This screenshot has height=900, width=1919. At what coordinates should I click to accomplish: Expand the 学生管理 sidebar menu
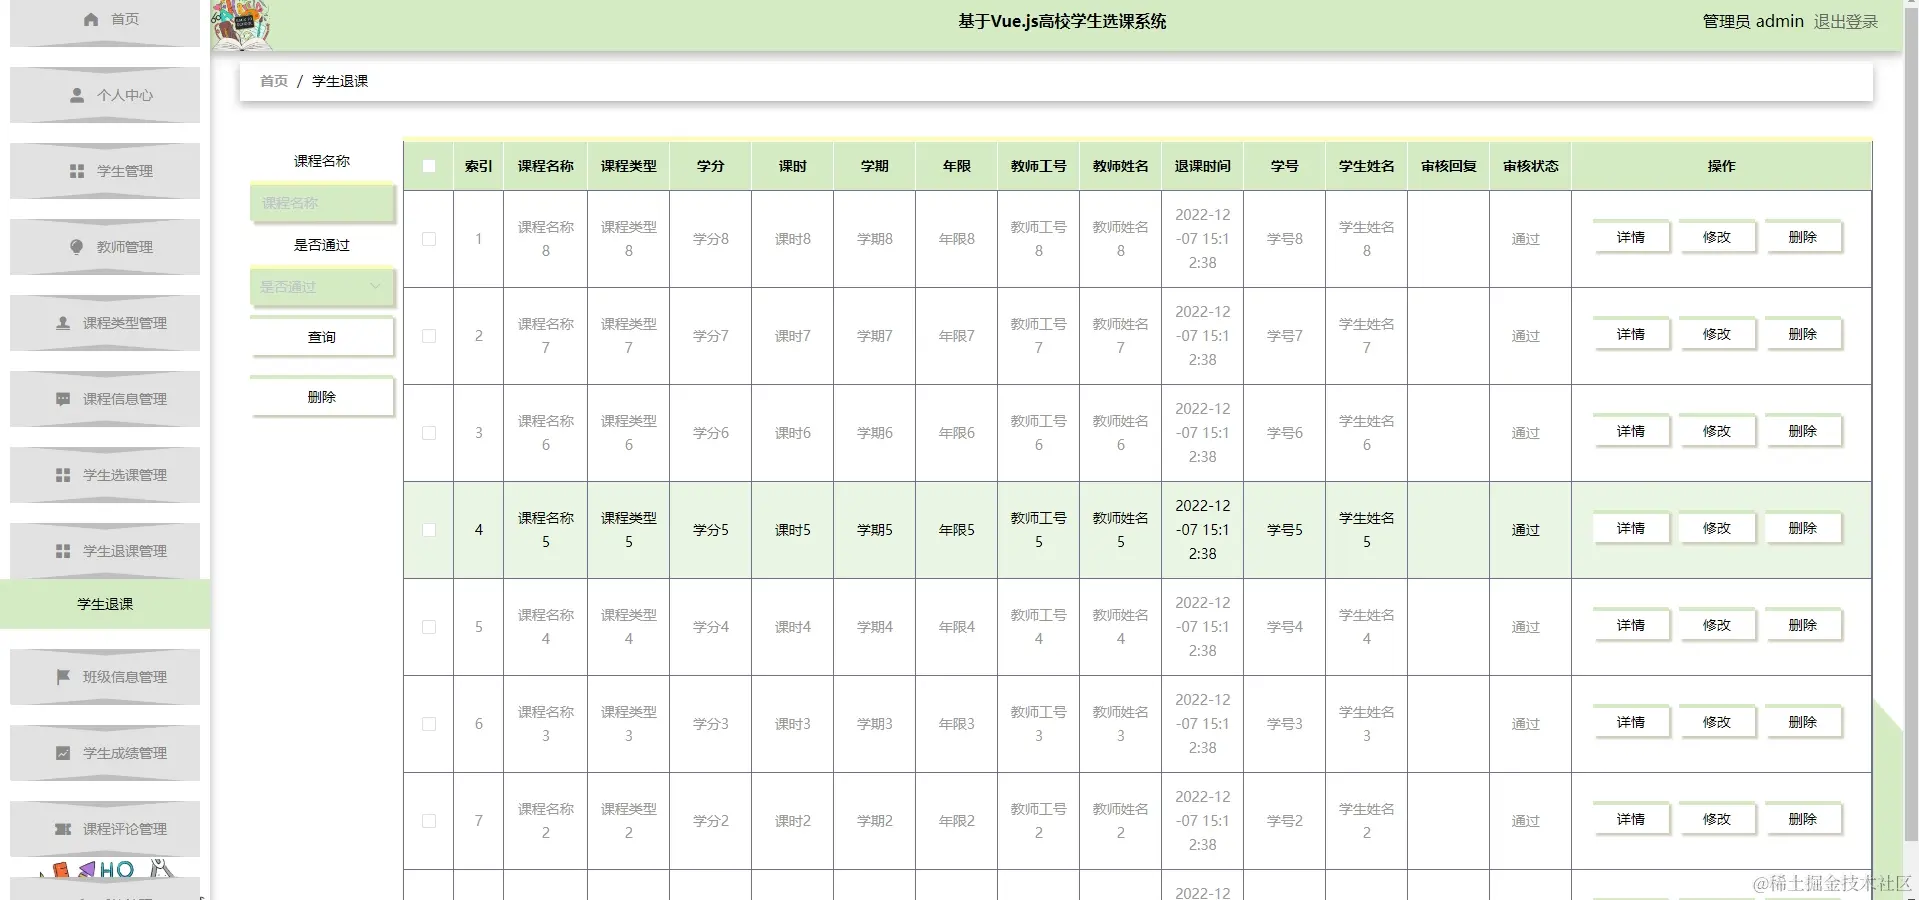tap(105, 171)
